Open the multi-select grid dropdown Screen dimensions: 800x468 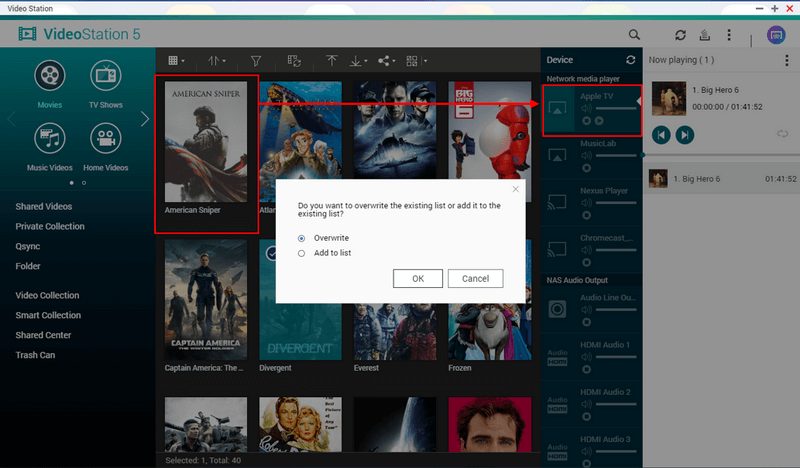click(416, 61)
